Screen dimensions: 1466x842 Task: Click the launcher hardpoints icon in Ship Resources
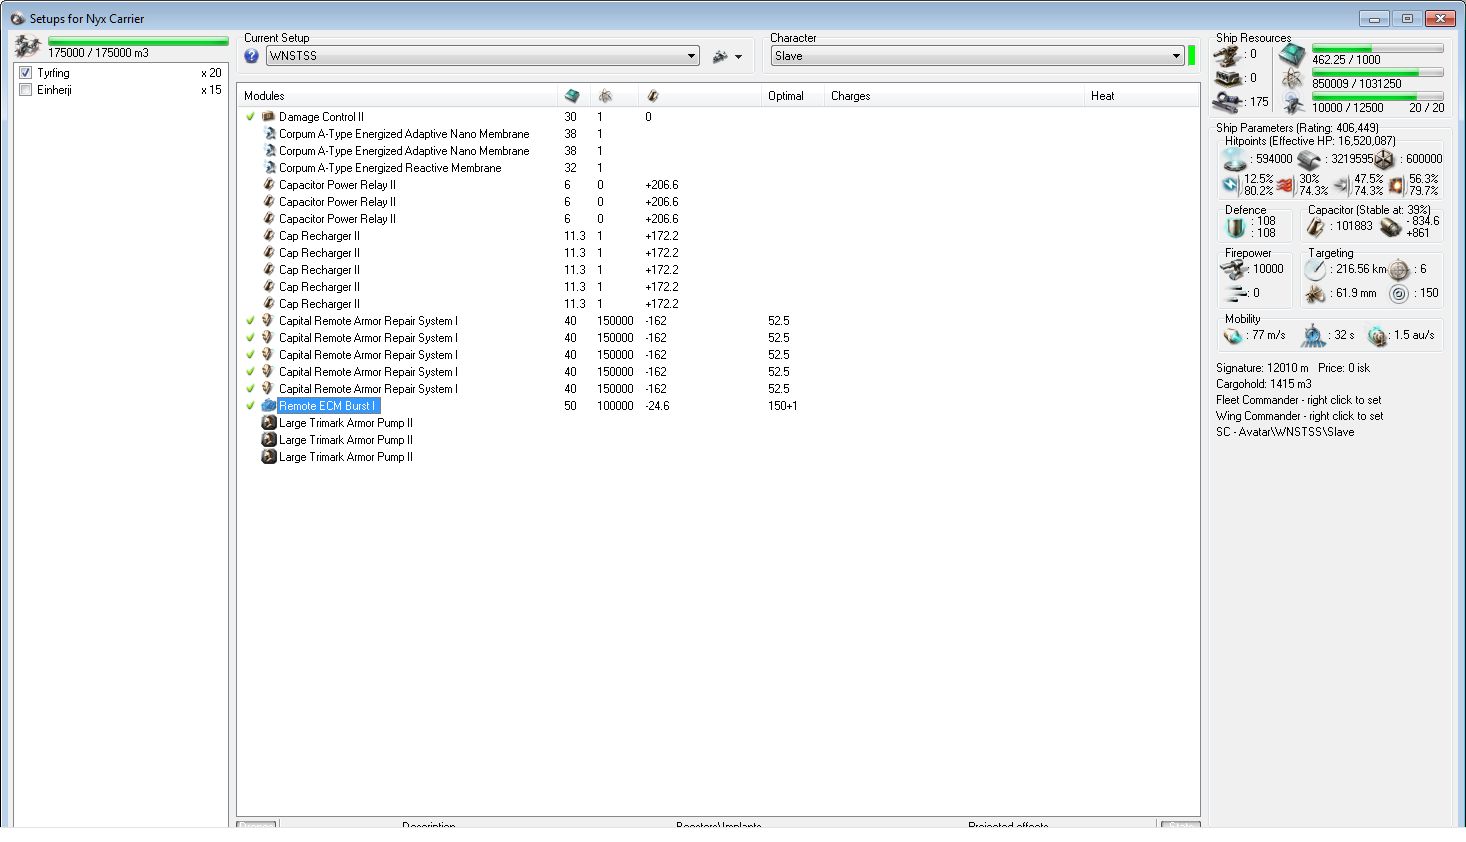pos(1227,78)
